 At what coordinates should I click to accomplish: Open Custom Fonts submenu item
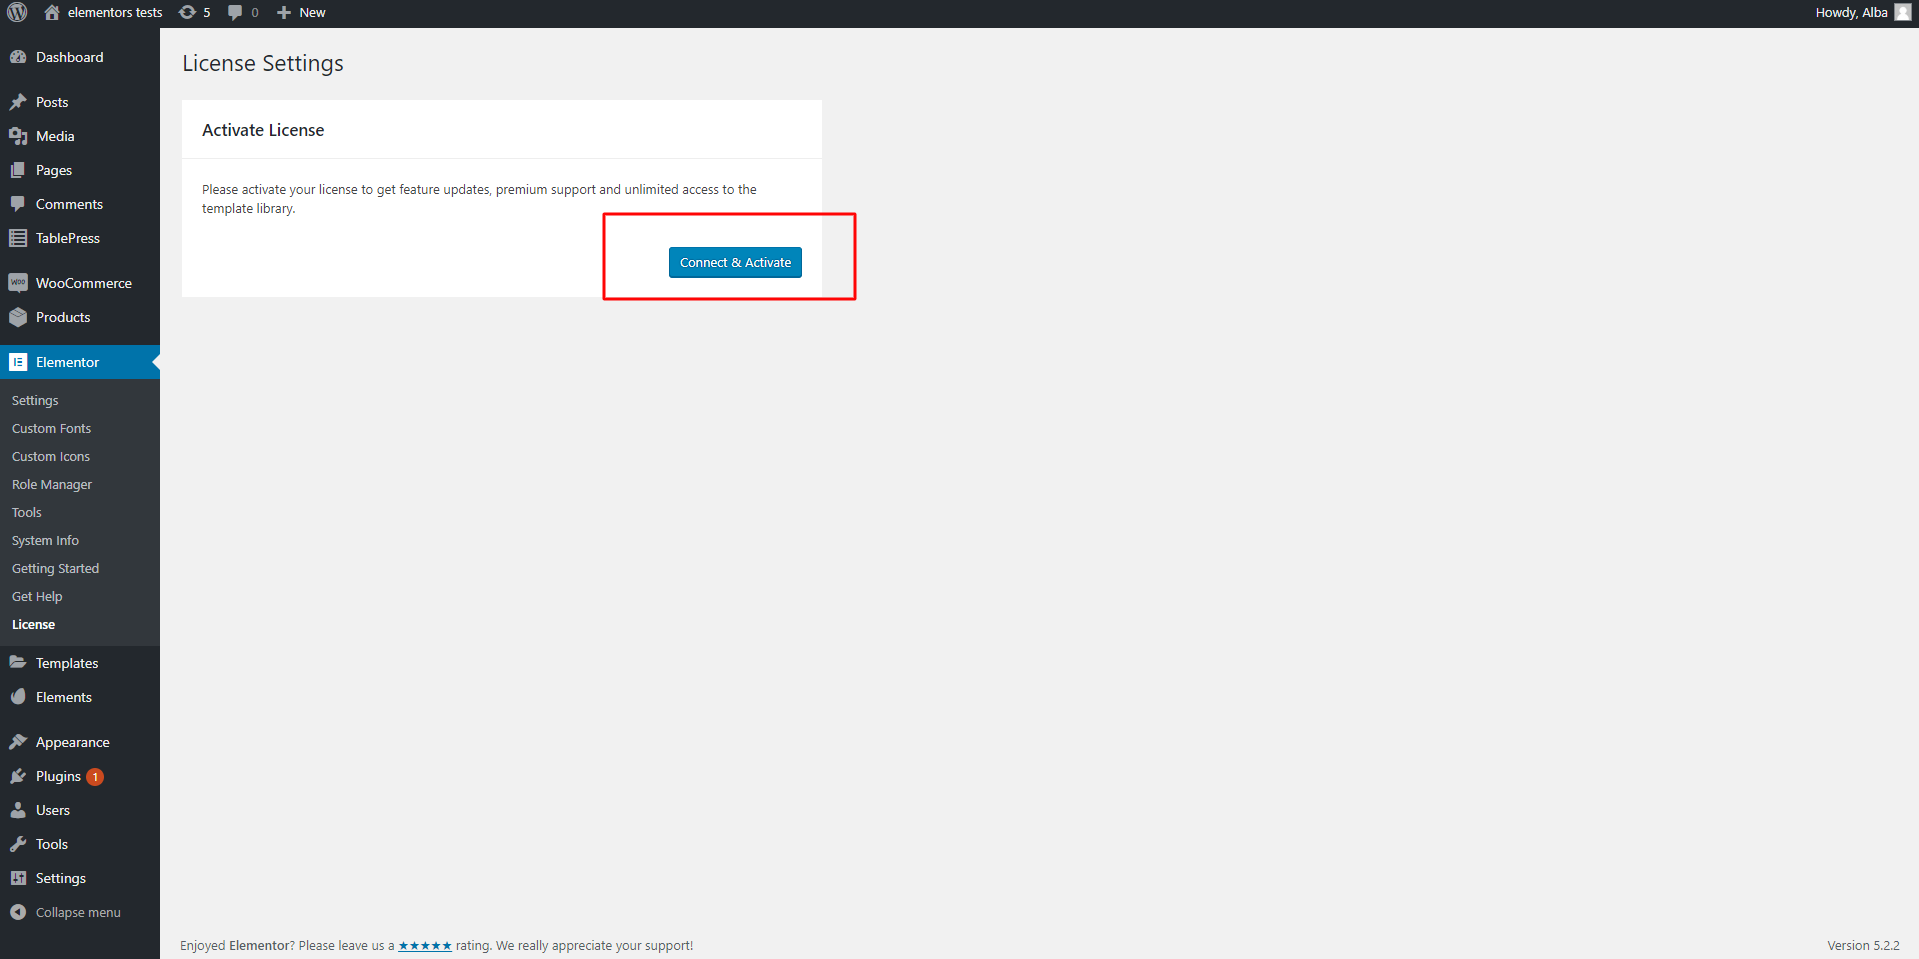[51, 428]
